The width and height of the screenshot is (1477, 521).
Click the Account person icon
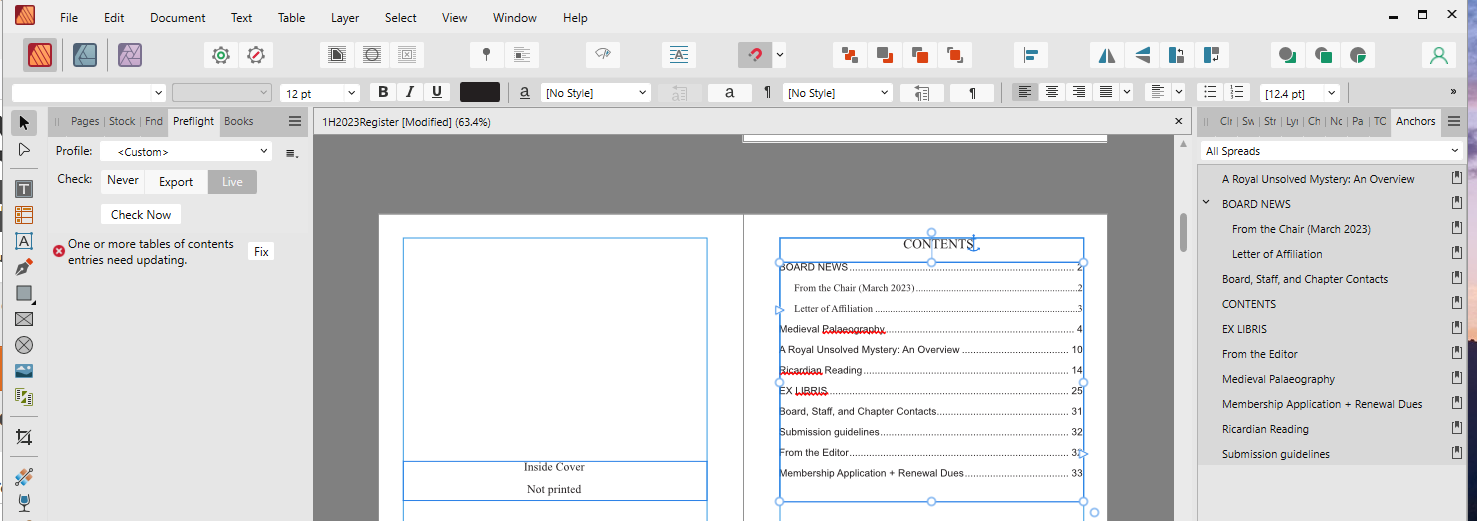pos(1438,55)
